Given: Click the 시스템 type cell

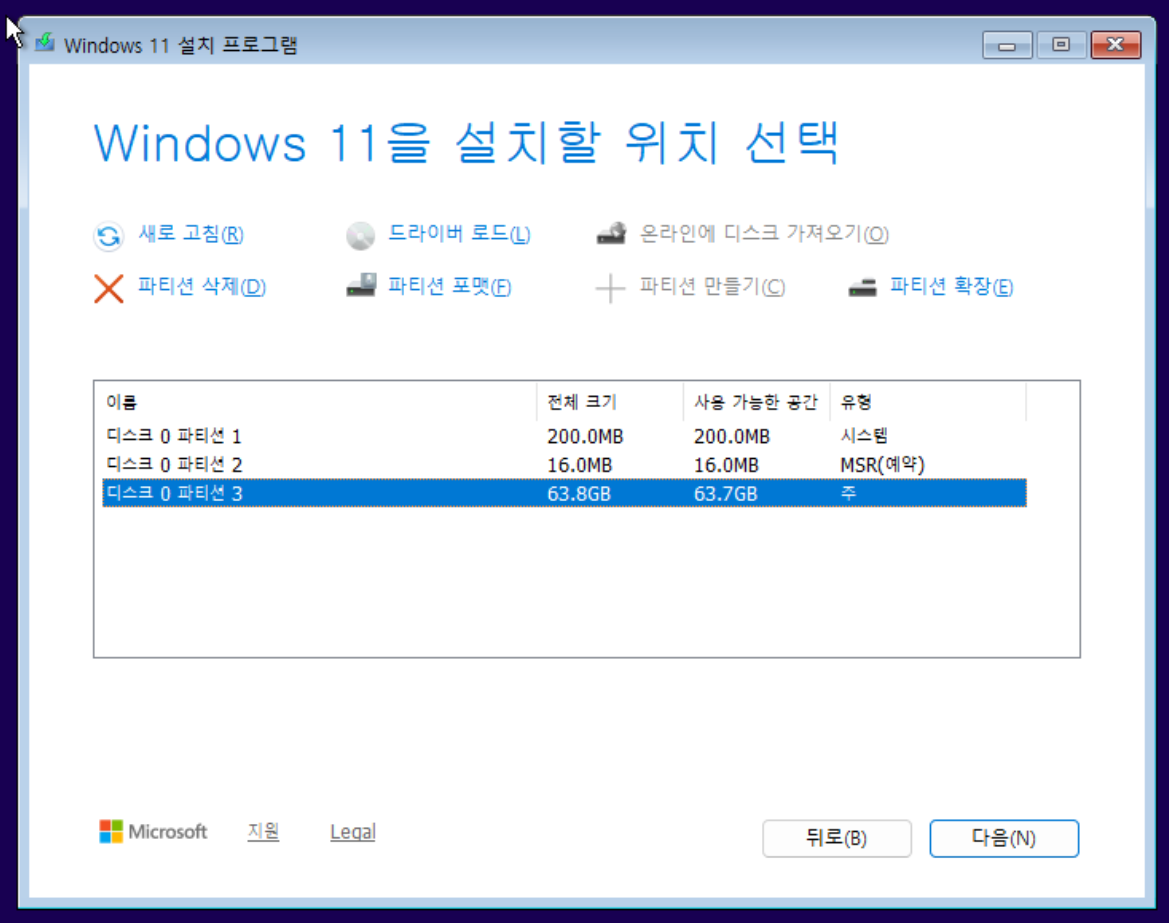Looking at the screenshot, I should coord(864,436).
